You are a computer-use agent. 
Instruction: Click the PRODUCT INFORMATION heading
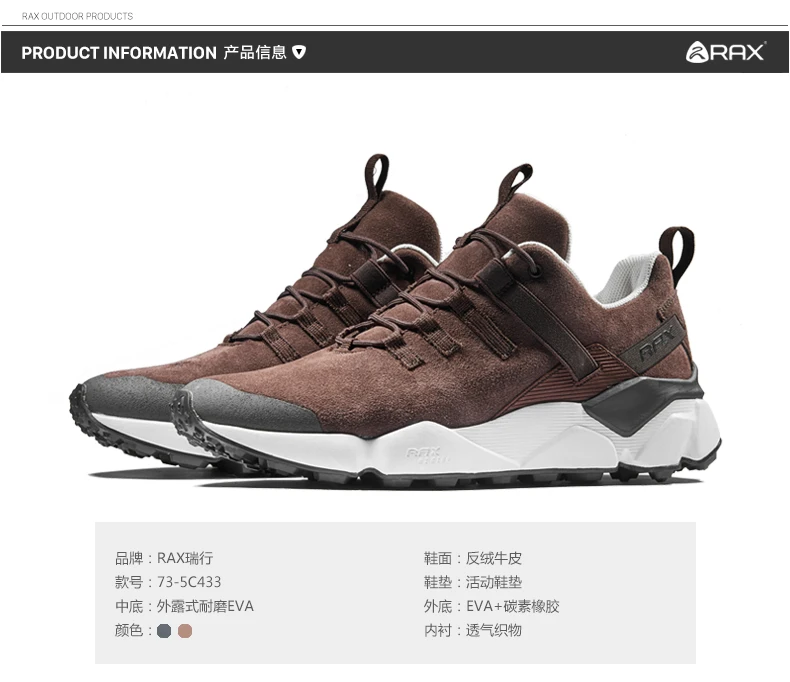(119, 53)
